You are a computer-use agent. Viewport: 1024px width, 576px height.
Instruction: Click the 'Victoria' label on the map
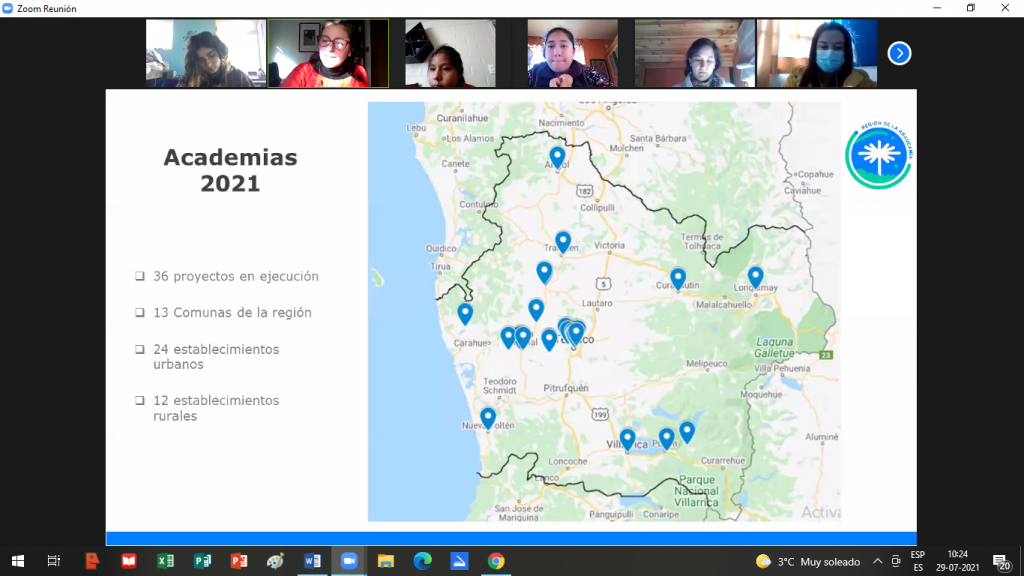[609, 246]
